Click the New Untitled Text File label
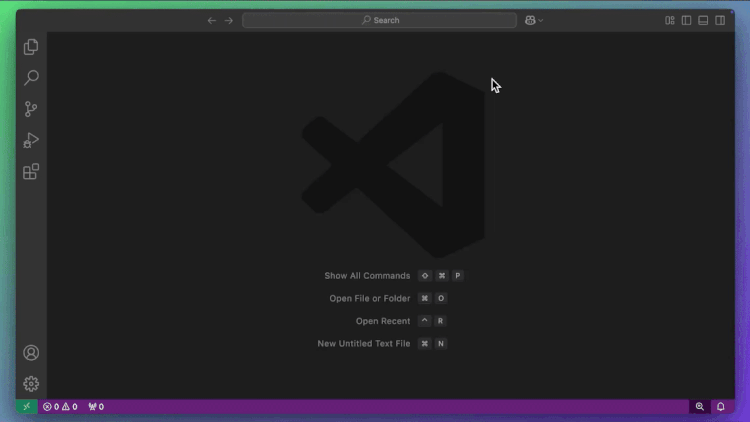Screen dimensions: 750x422 pos(364,344)
